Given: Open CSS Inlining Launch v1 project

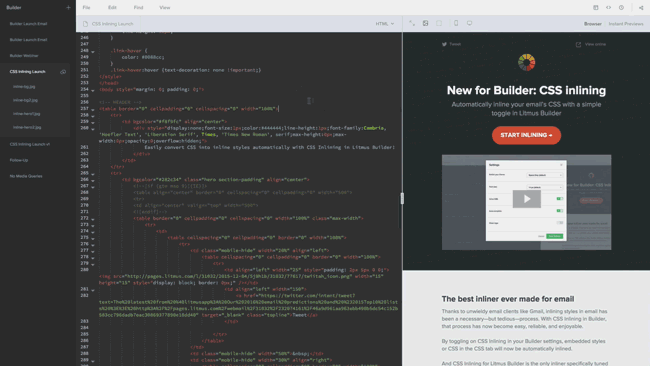Looking at the screenshot, I should tap(30, 144).
